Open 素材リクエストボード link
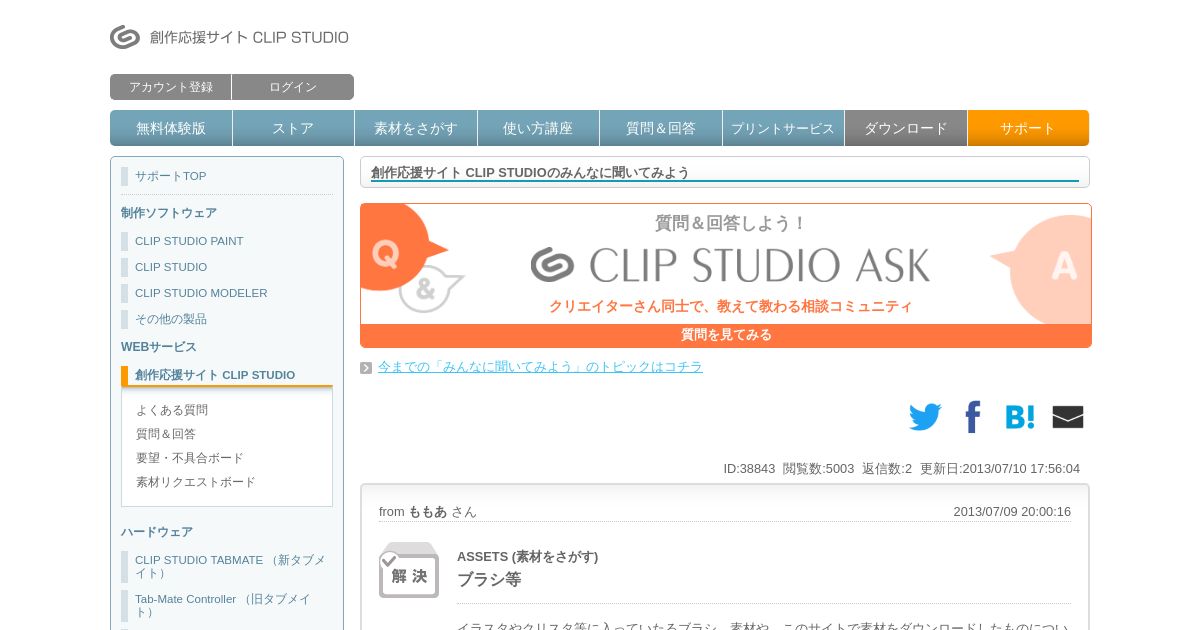Screen dimensions: 1200x630 196,482
